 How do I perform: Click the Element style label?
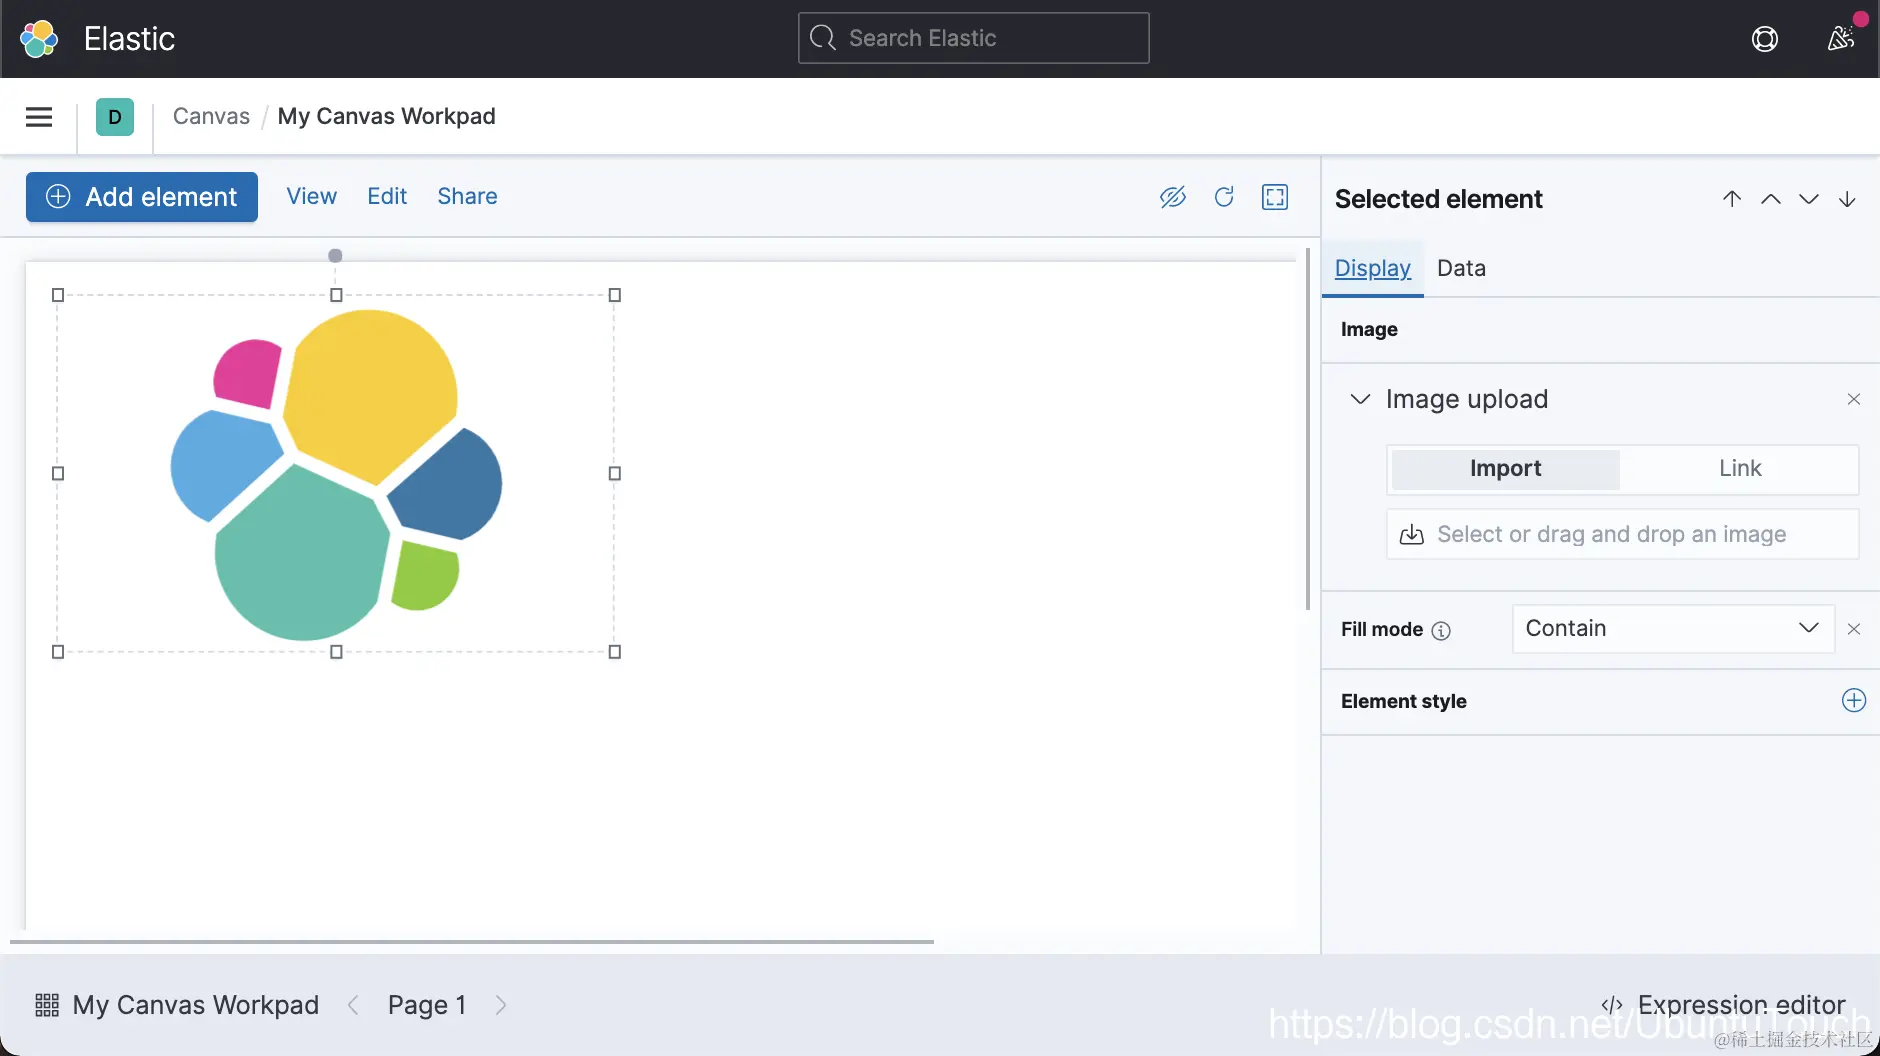(1404, 702)
